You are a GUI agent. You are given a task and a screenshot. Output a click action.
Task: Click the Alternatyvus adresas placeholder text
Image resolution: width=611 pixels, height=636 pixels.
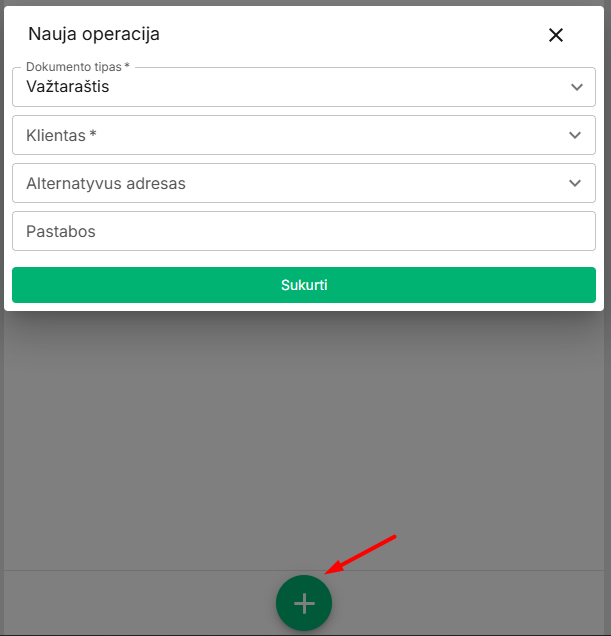[x=106, y=183]
